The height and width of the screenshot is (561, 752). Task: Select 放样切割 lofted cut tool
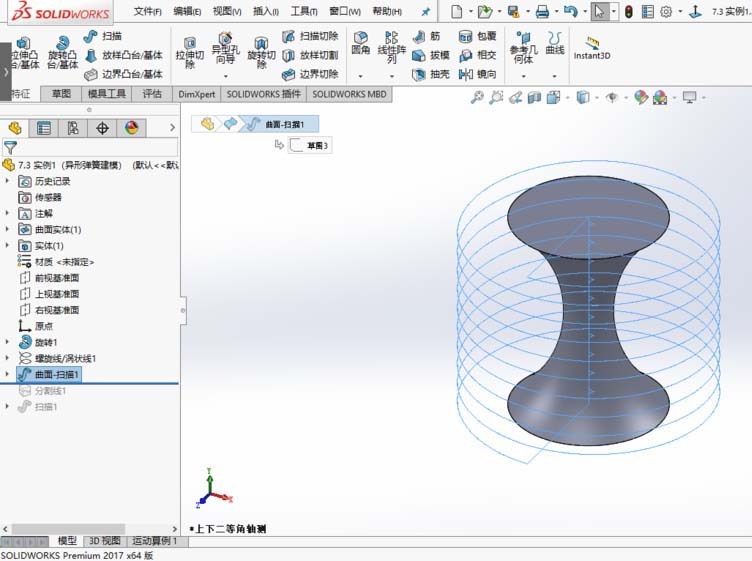pyautogui.click(x=310, y=55)
